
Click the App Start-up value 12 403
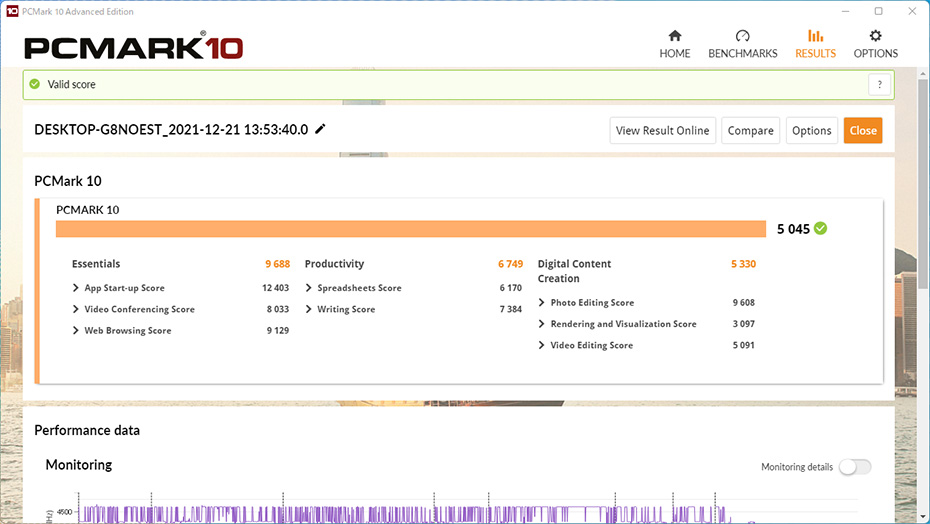coord(275,288)
